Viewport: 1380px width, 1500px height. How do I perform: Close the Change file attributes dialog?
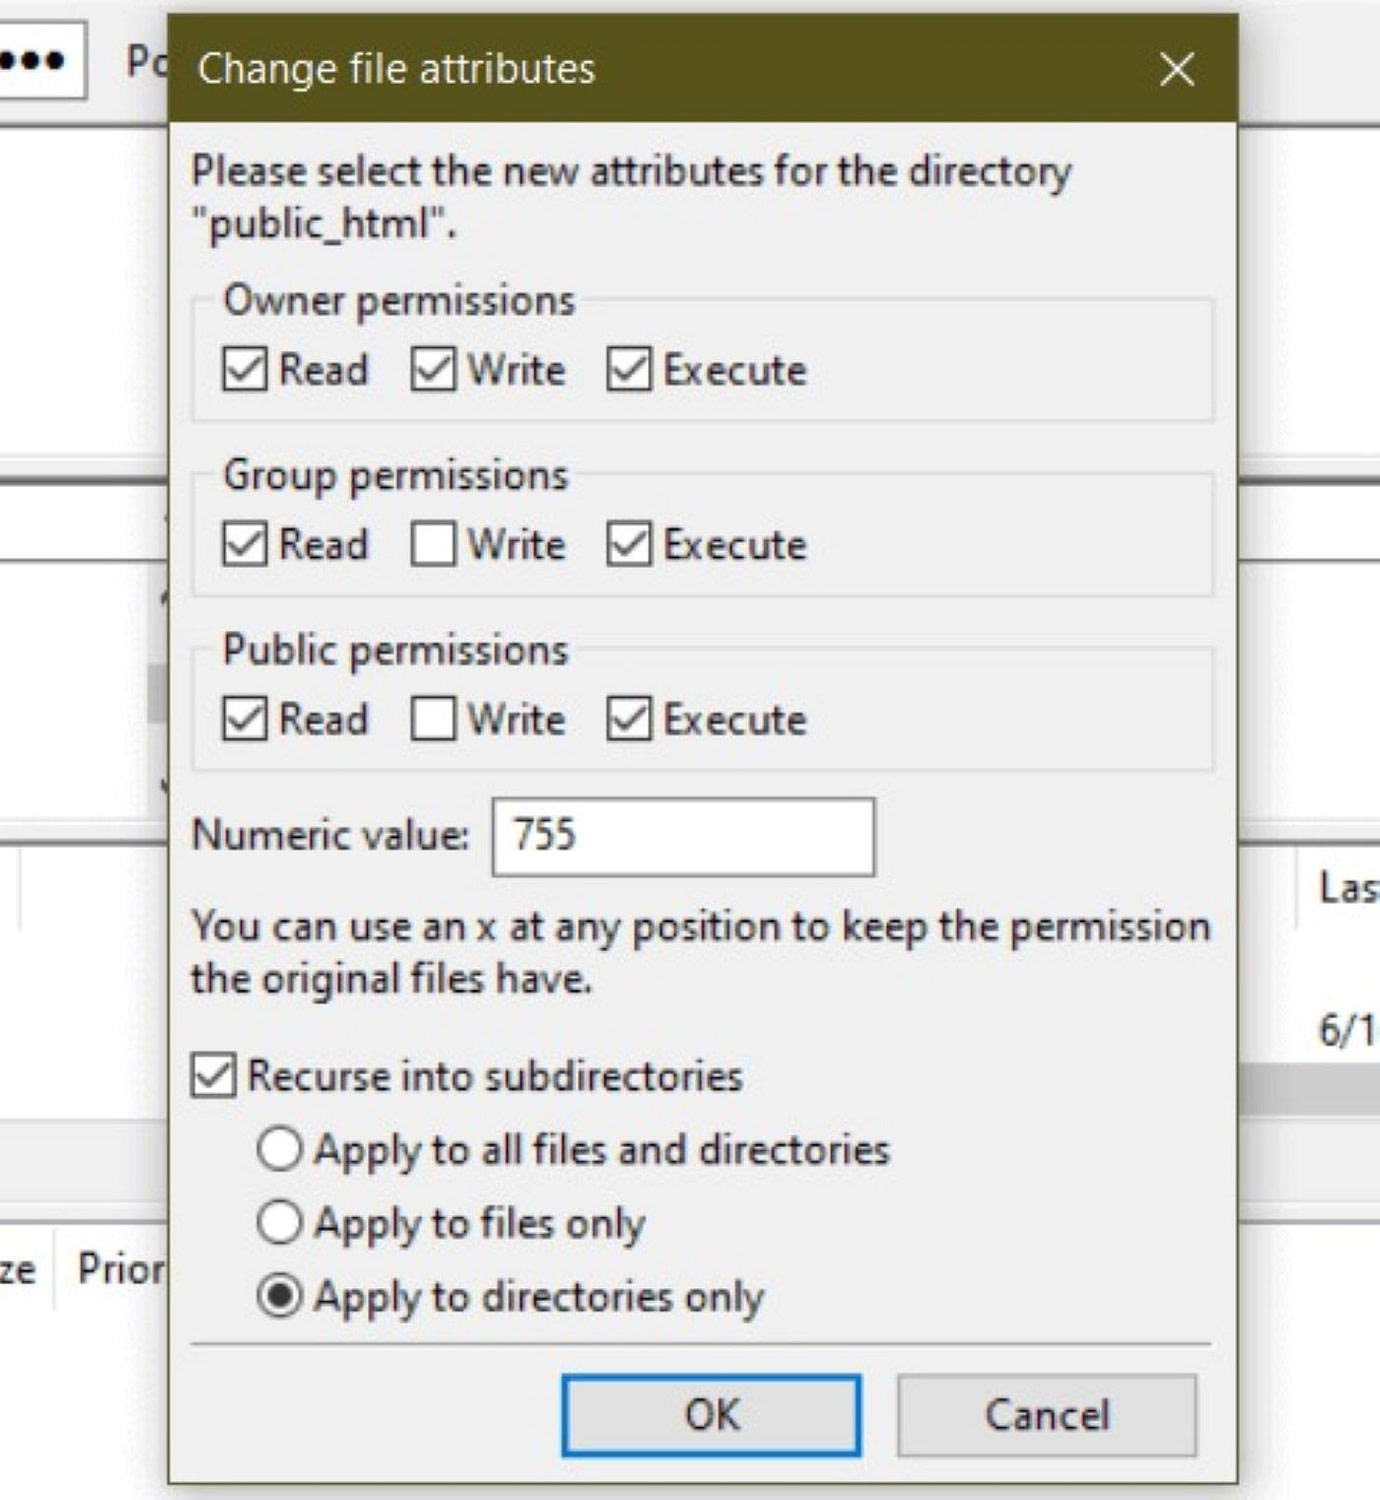[1176, 69]
